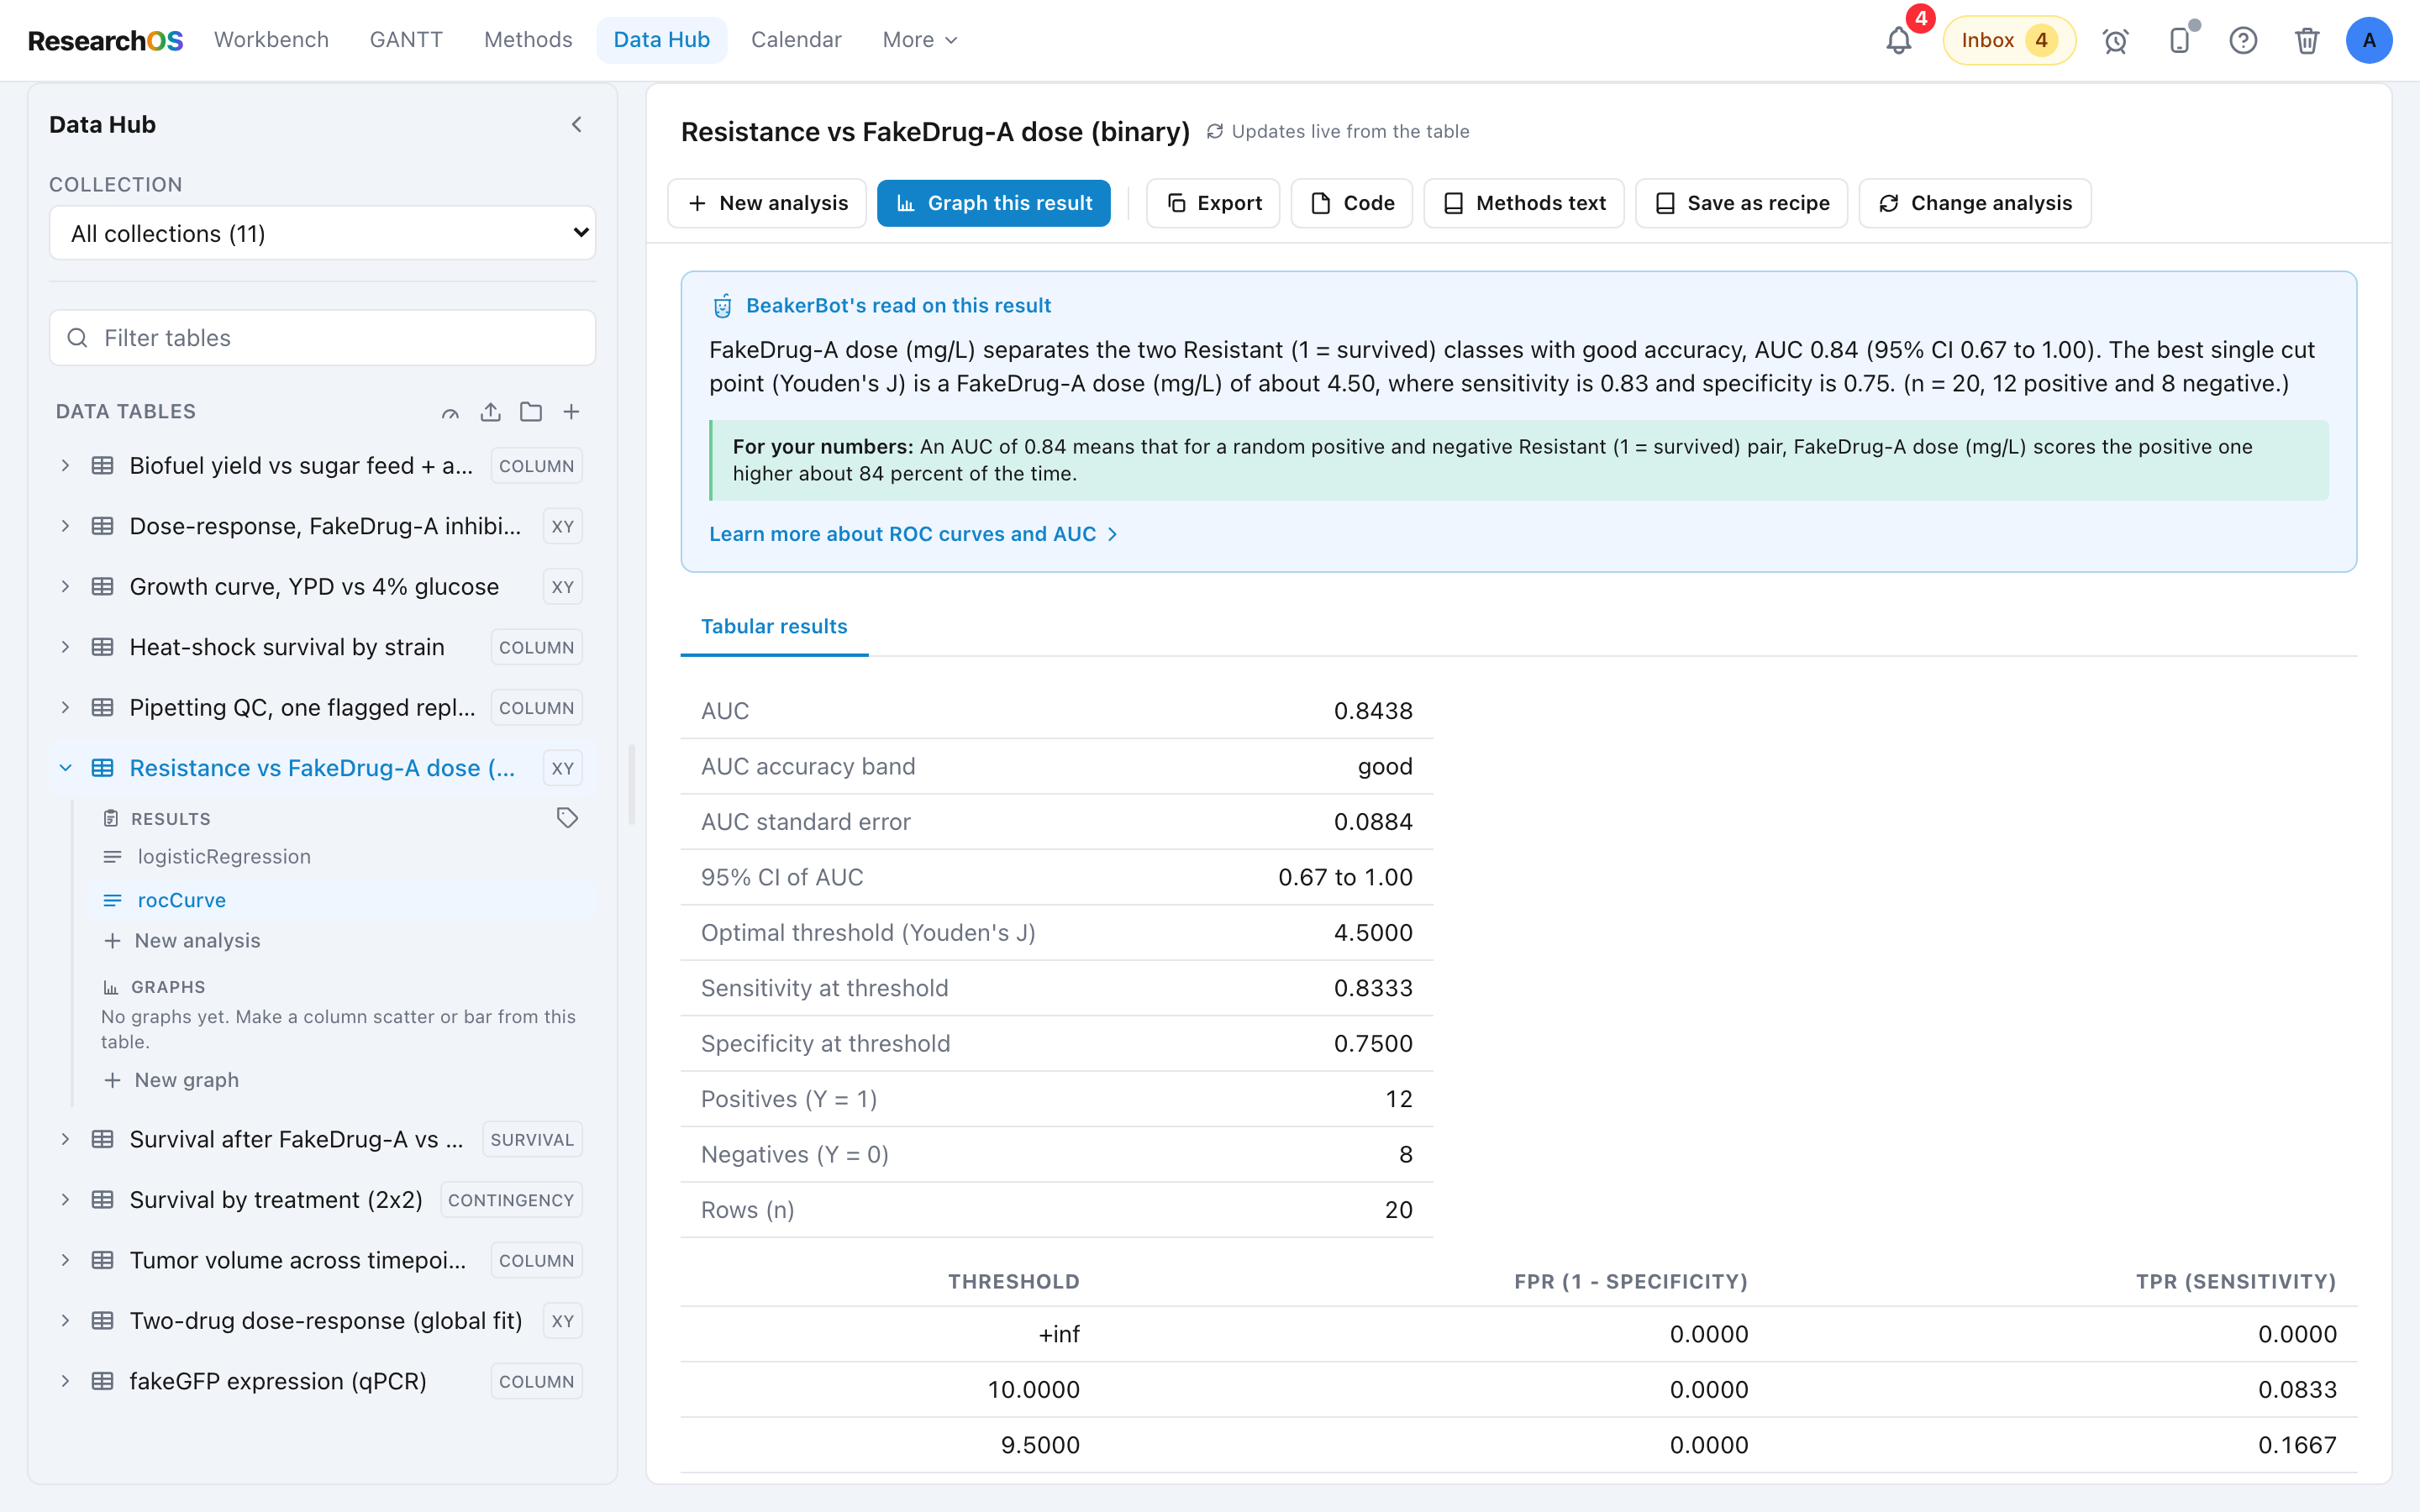Image resolution: width=2420 pixels, height=1512 pixels.
Task: Click the new folder icon in Data Tables
Action: (531, 412)
